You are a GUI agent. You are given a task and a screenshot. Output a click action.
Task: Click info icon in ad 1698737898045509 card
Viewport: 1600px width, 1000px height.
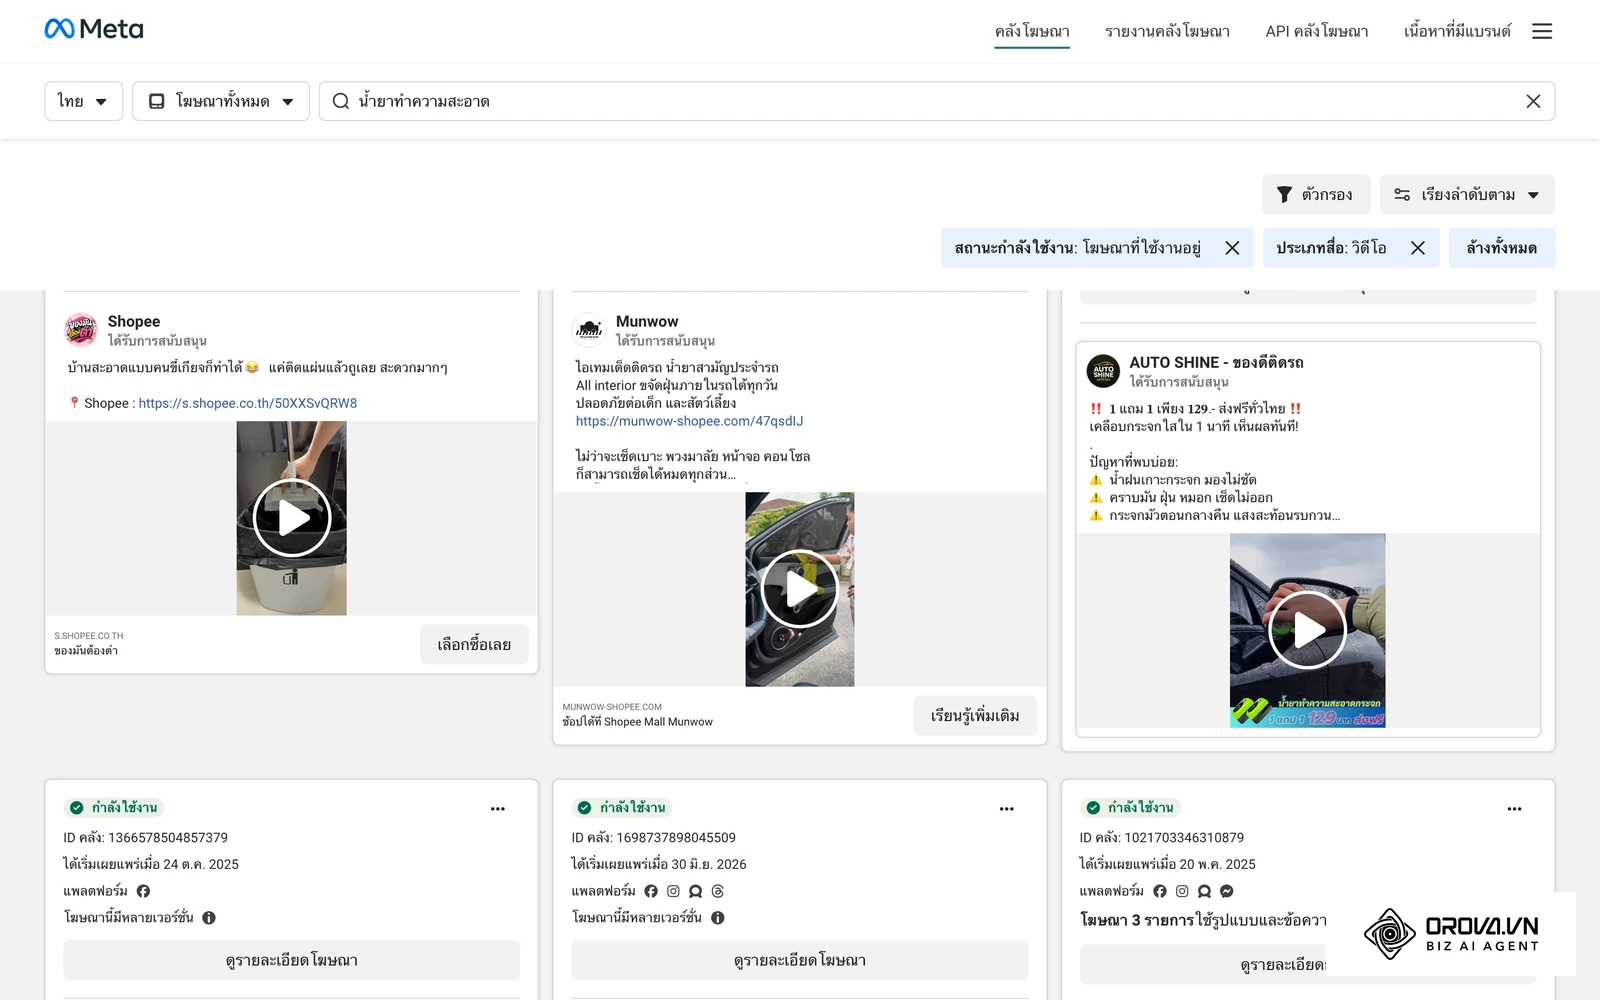pos(718,918)
